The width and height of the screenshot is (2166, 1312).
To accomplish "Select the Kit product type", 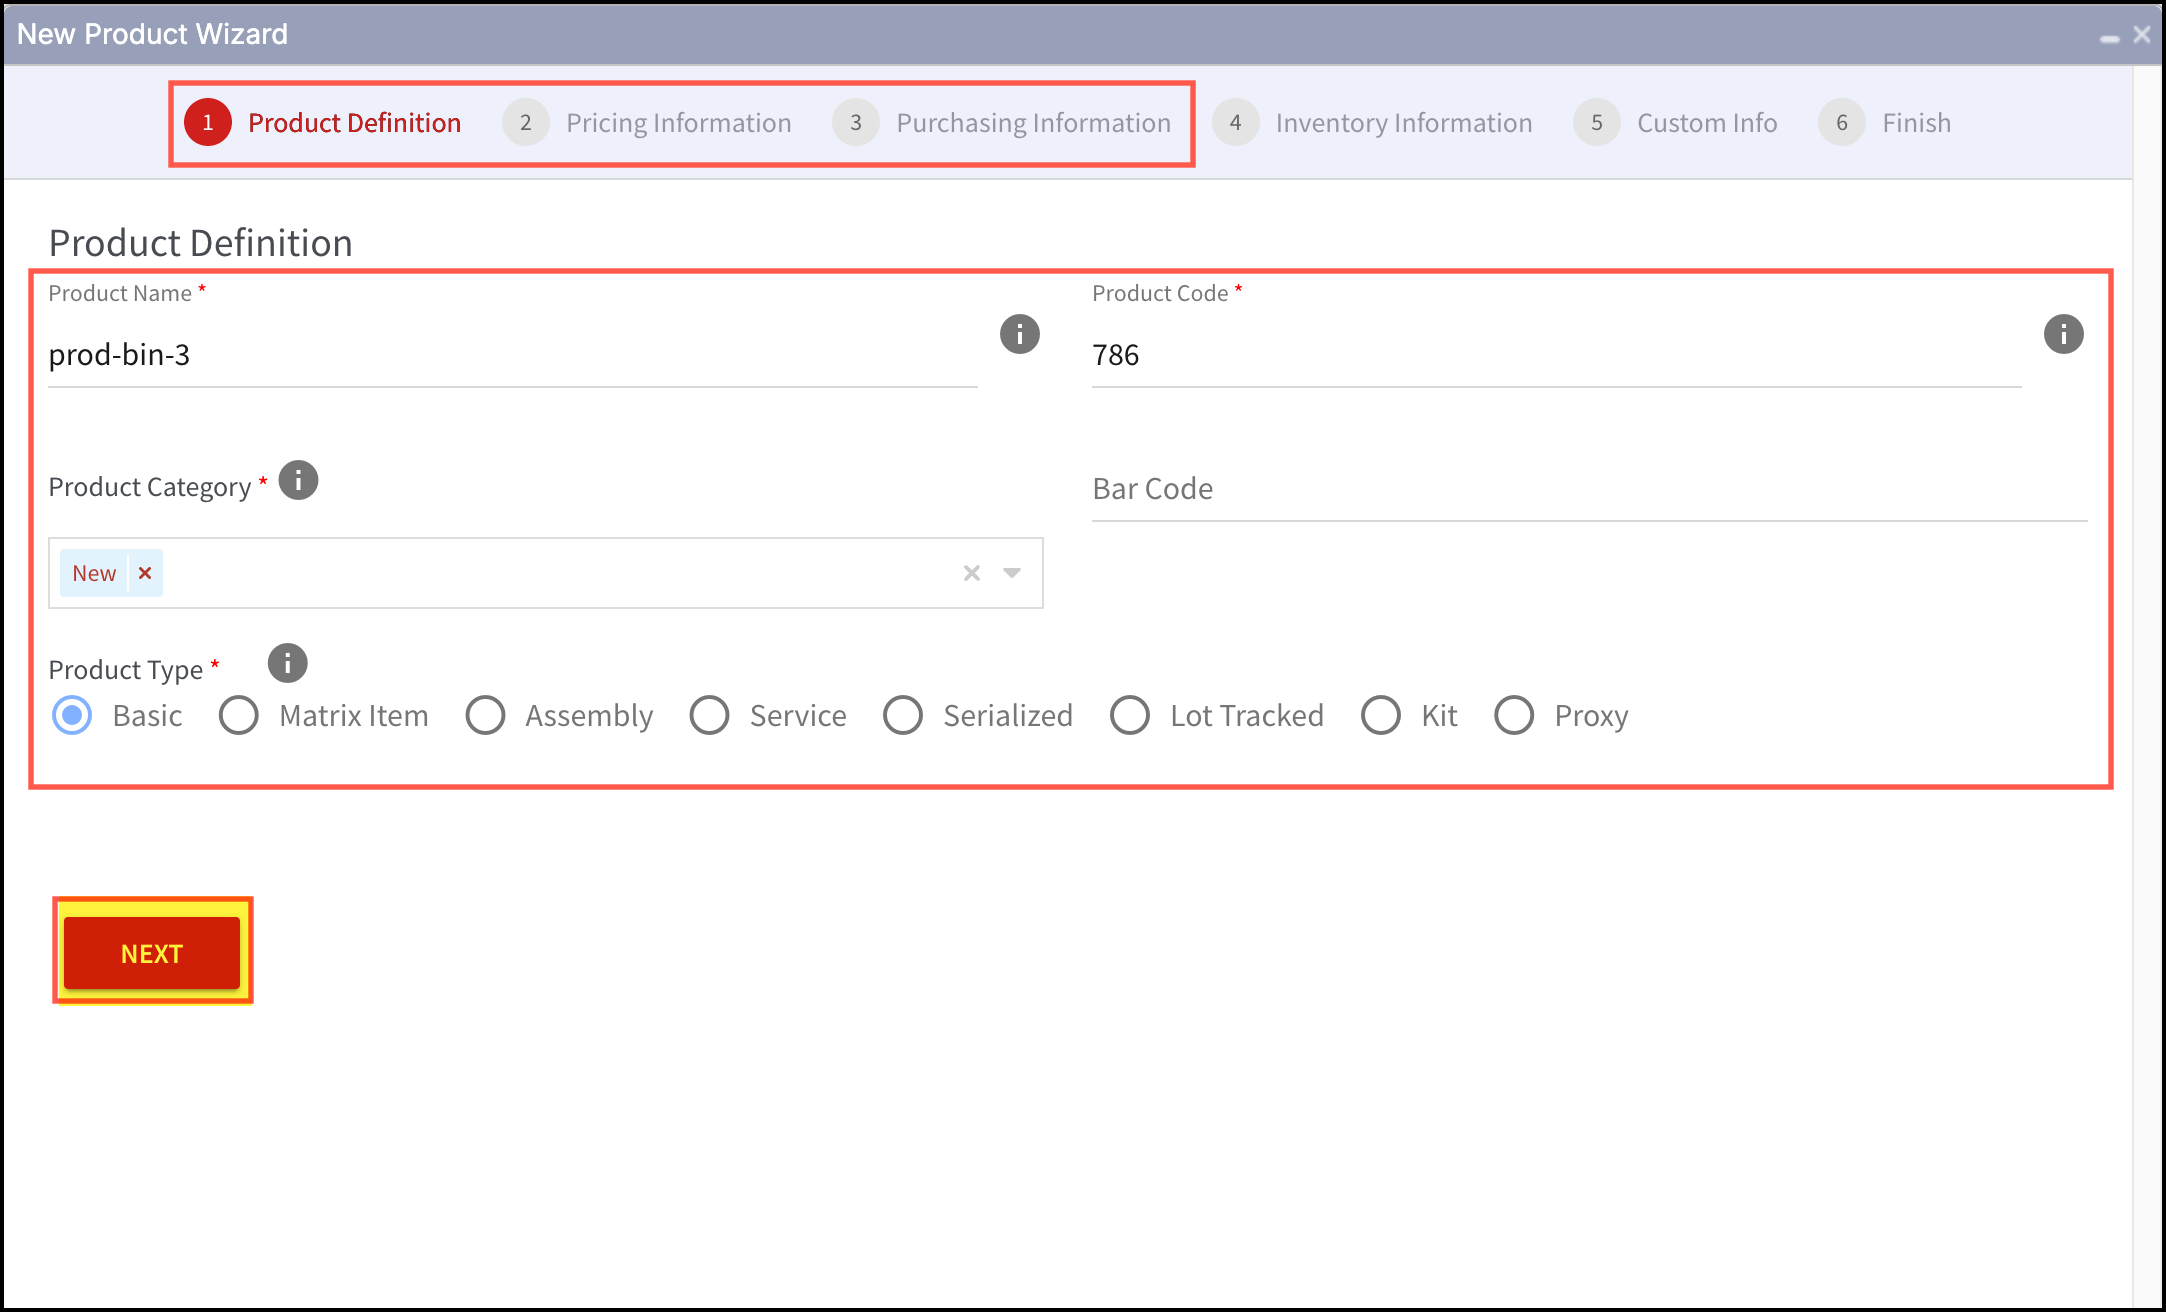I will (x=1381, y=715).
